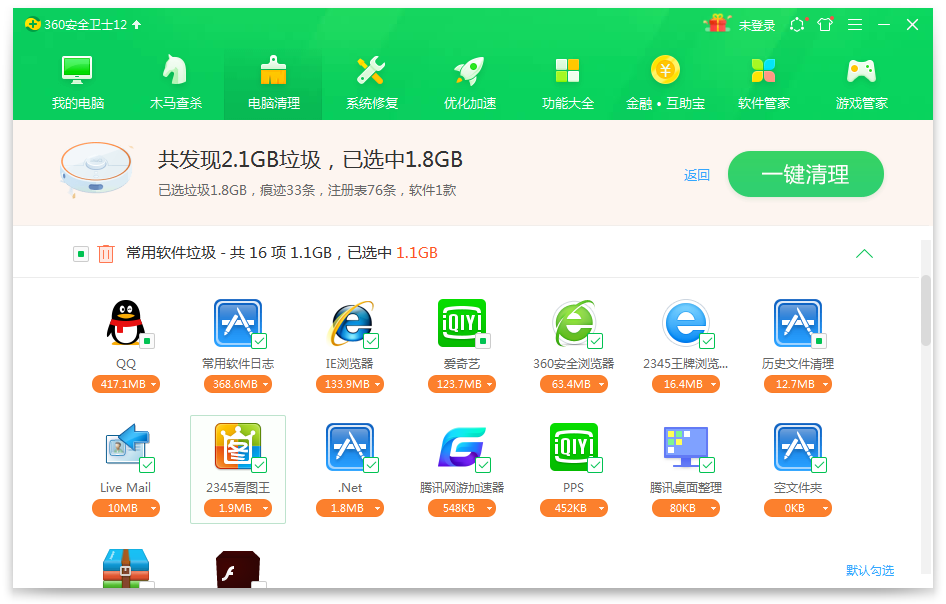Image resolution: width=946 pixels, height=604 pixels.
Task: Open 功能大全 tab
Action: [568, 83]
